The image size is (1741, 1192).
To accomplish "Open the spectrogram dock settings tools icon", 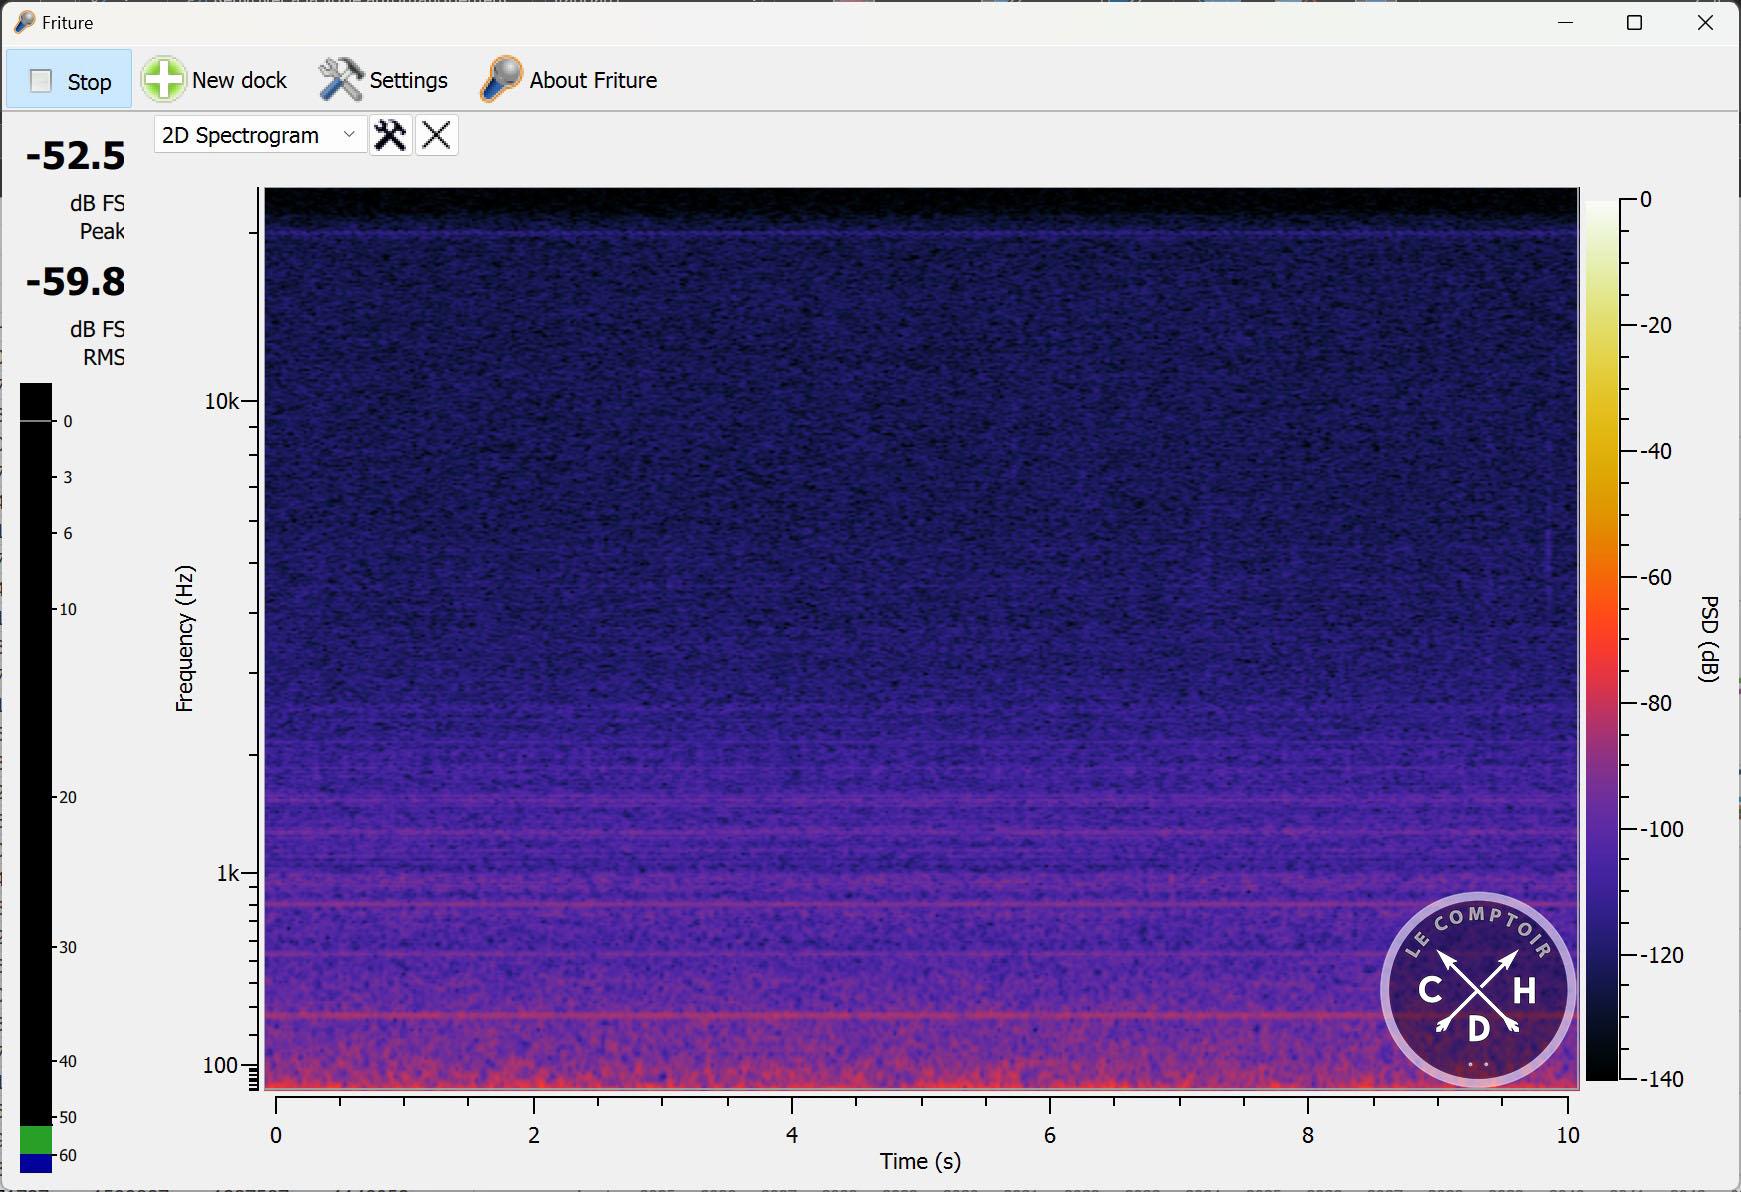I will (x=390, y=136).
